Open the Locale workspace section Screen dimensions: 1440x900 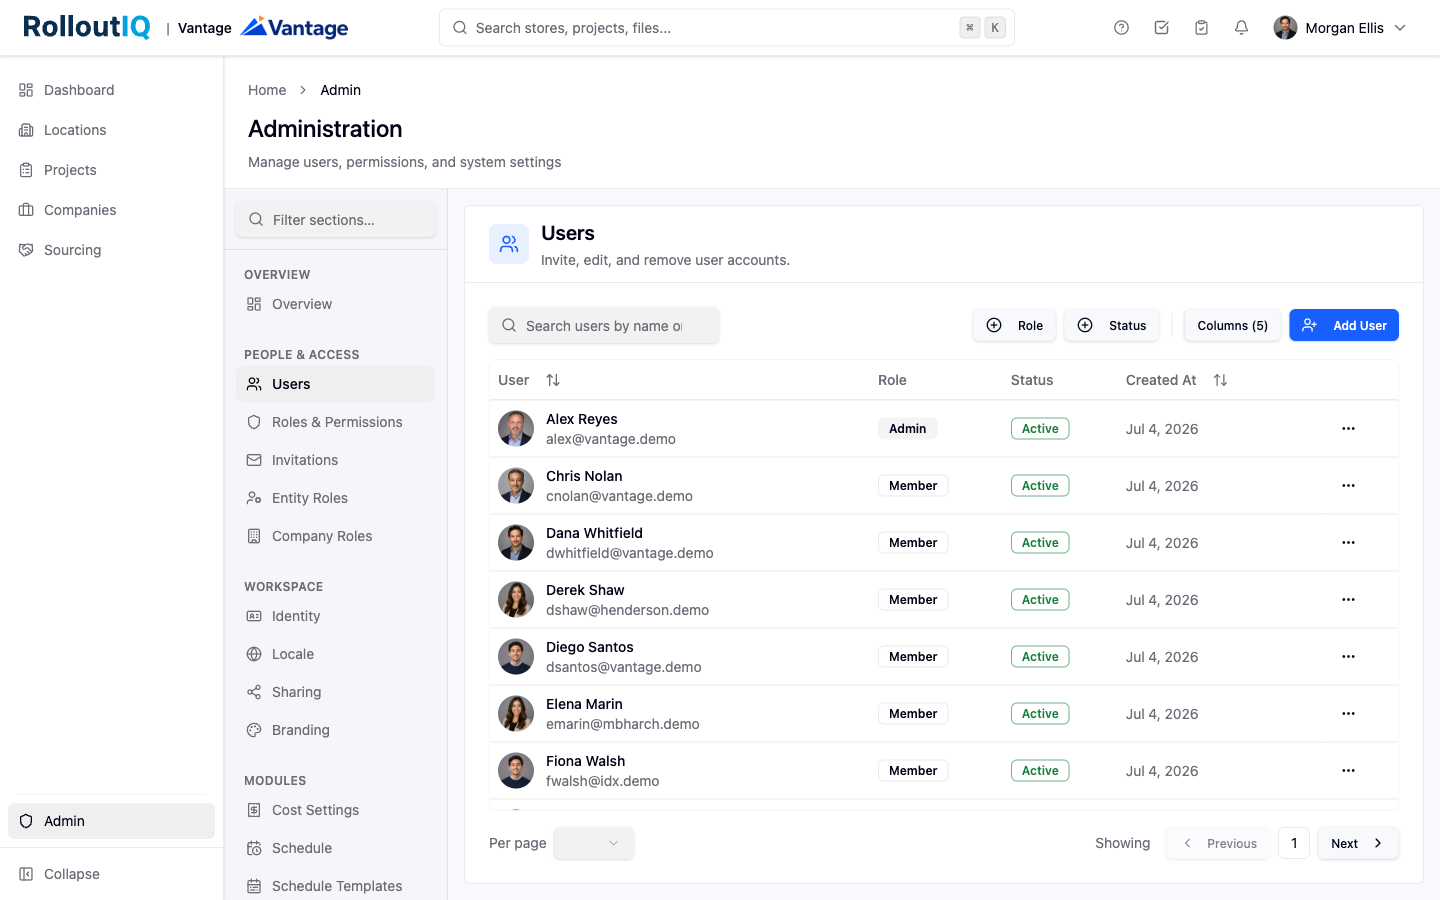pyautogui.click(x=335, y=654)
